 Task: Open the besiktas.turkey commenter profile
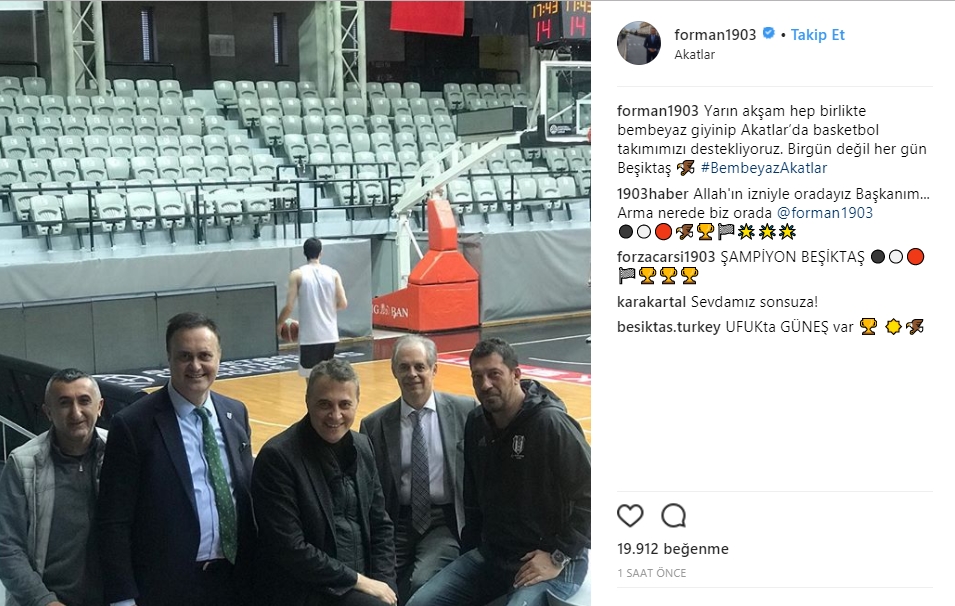(669, 327)
